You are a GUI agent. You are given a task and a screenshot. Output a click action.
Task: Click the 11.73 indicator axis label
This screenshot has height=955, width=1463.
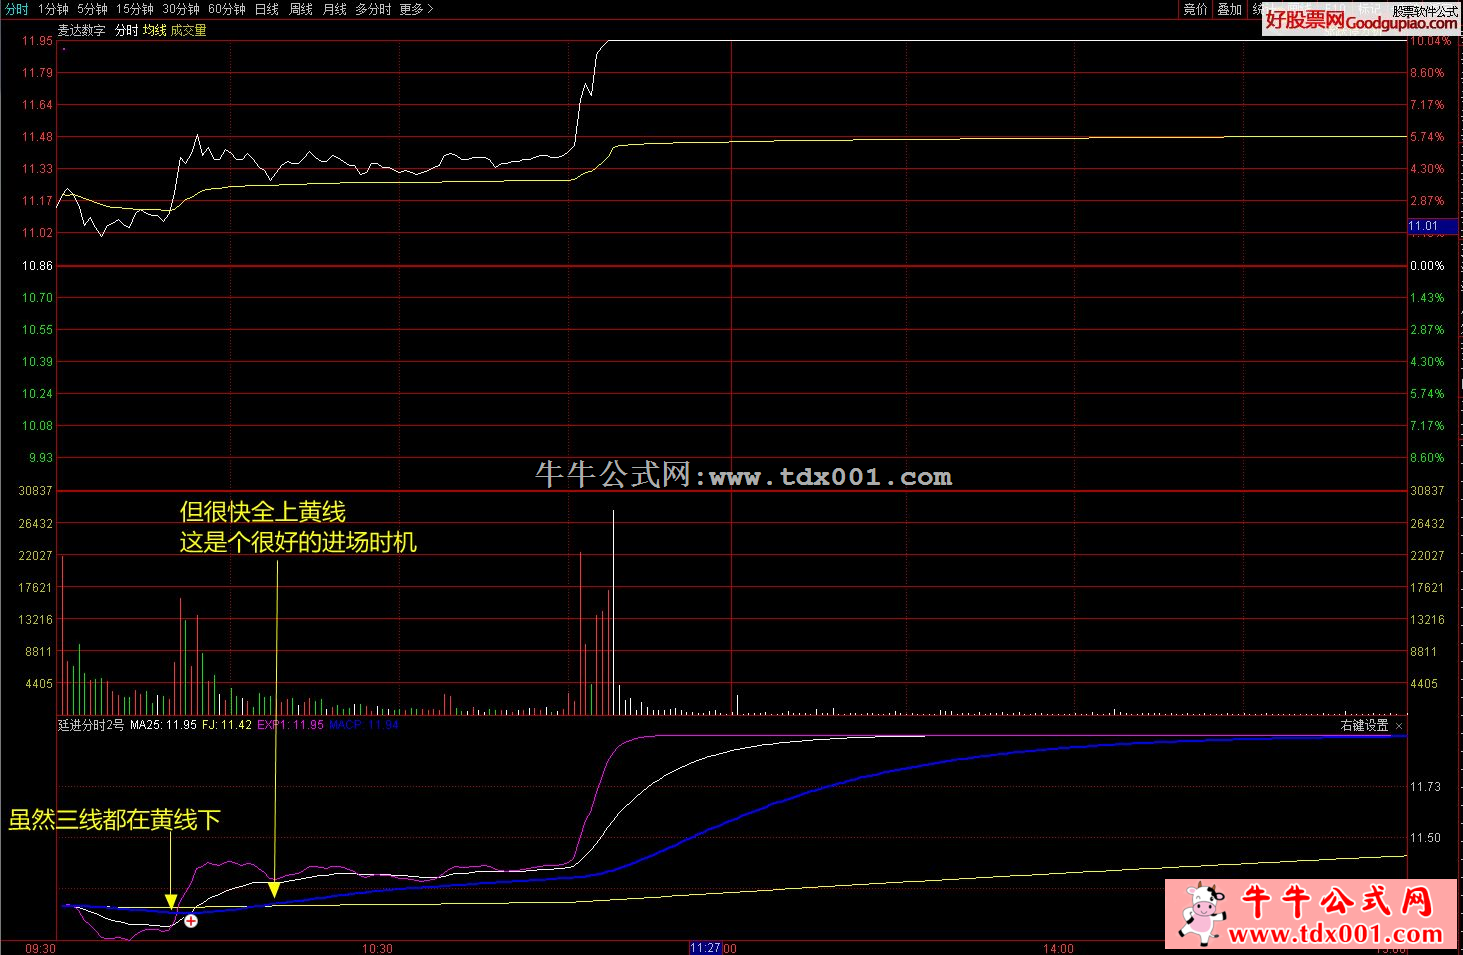1425,787
